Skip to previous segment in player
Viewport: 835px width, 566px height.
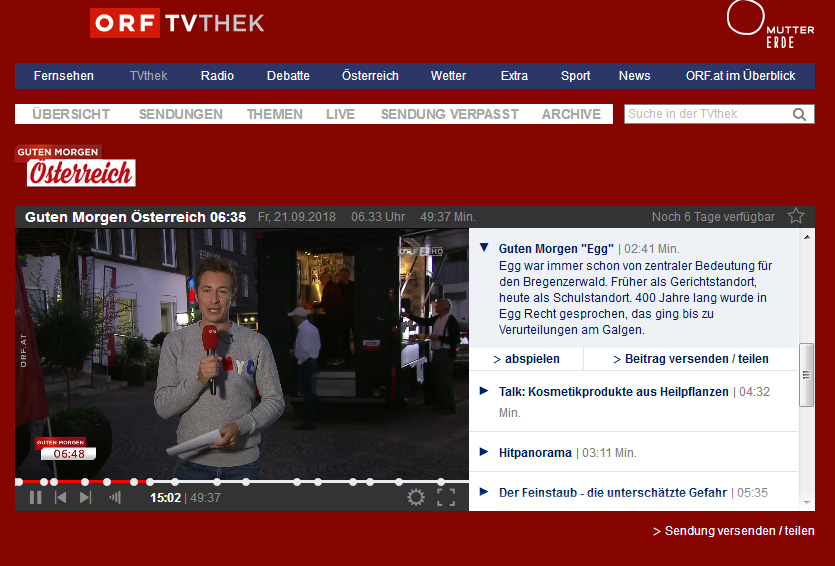pos(60,497)
